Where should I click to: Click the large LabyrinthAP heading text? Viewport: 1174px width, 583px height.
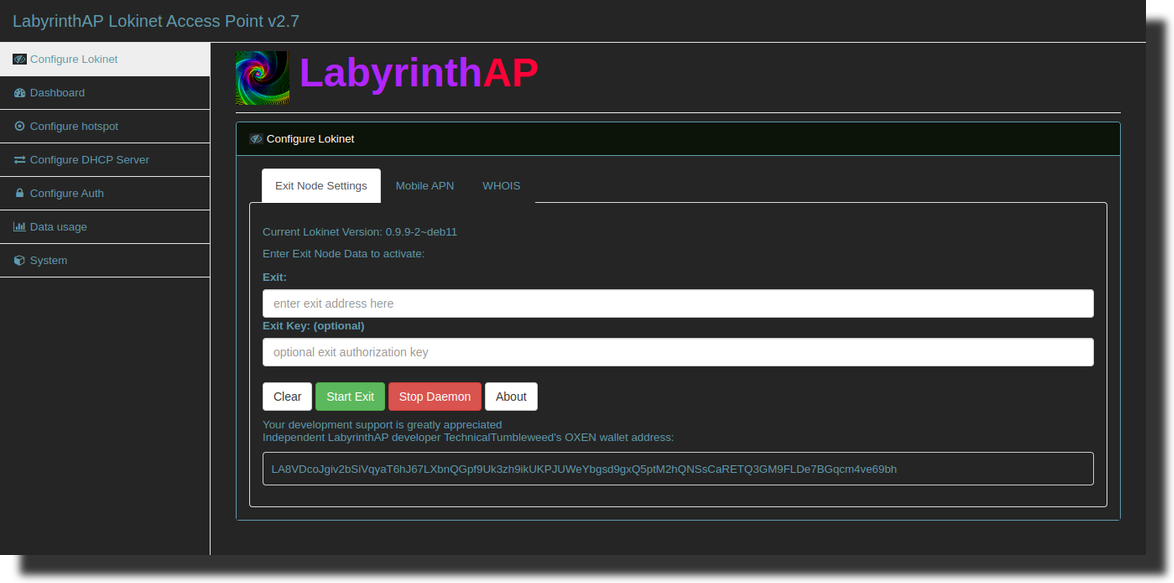tap(419, 73)
